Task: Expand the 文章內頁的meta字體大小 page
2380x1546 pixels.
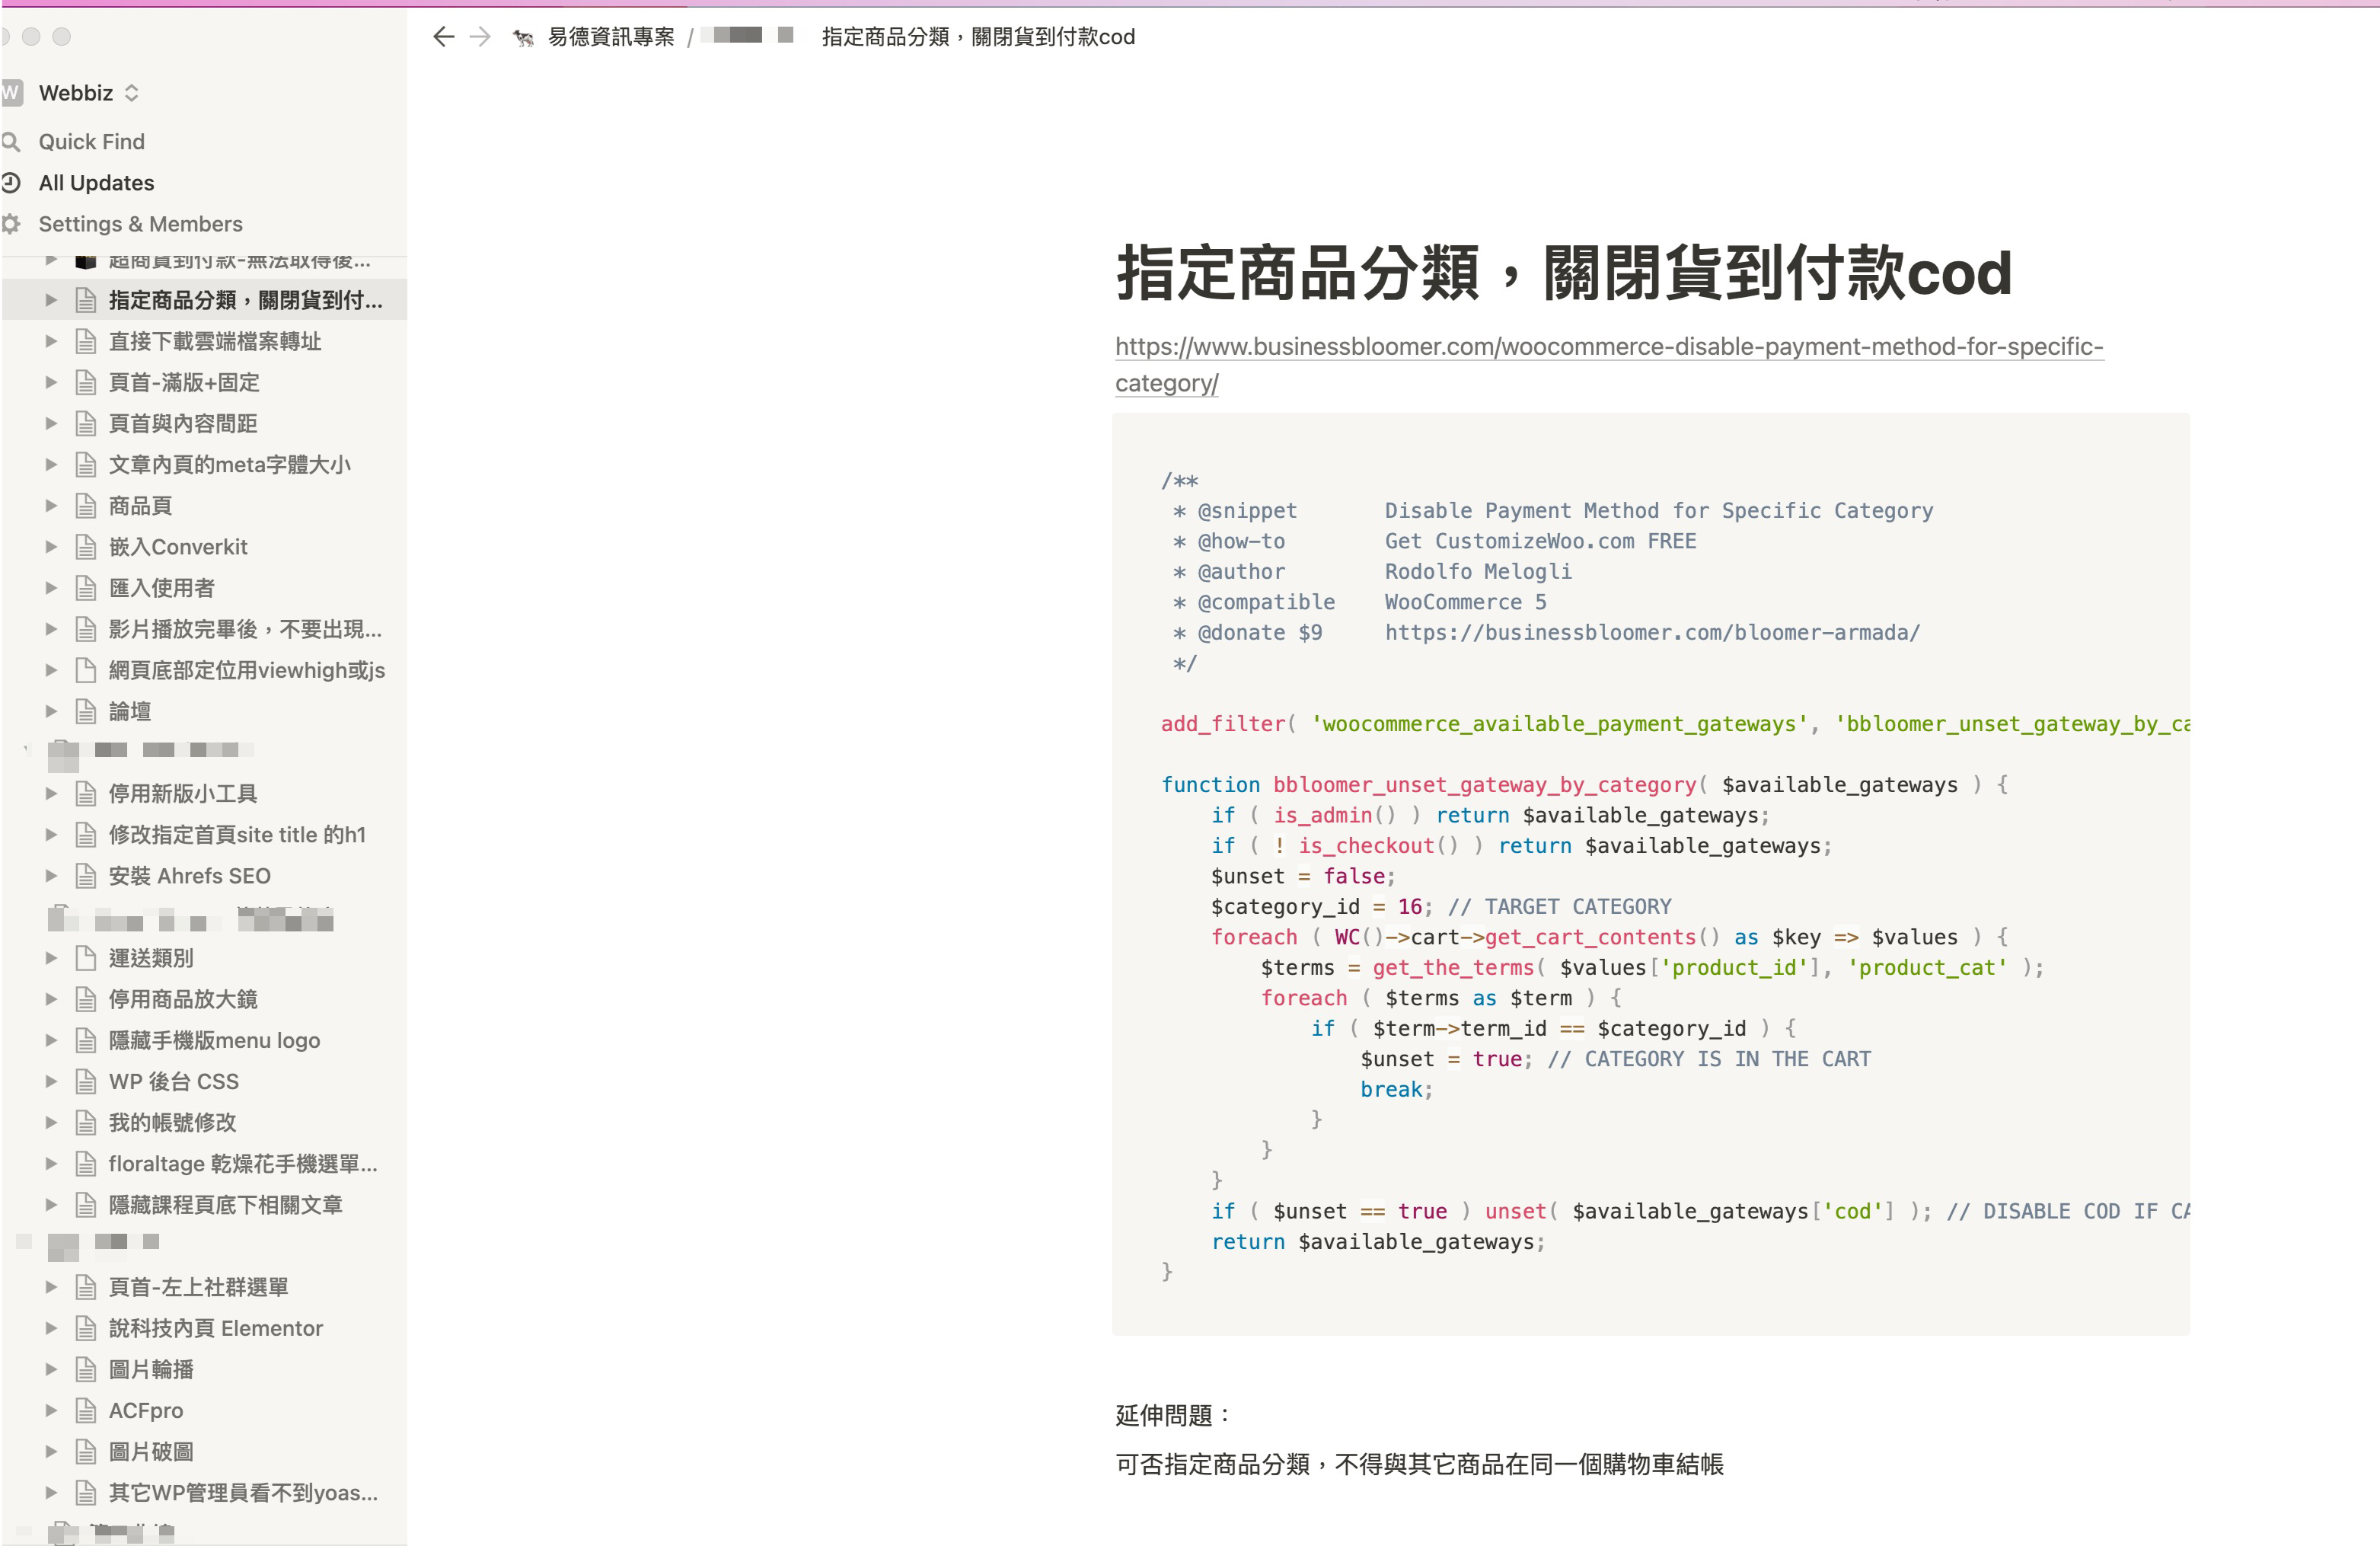Action: point(51,464)
